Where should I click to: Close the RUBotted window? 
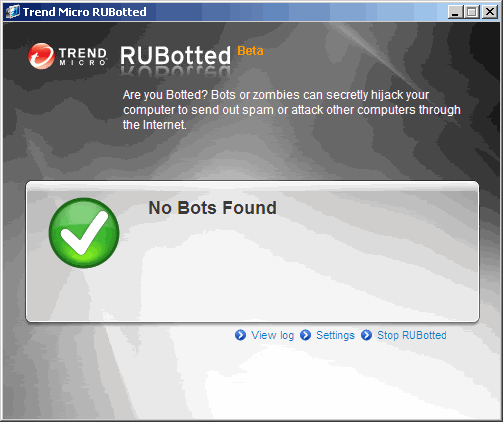coord(490,12)
